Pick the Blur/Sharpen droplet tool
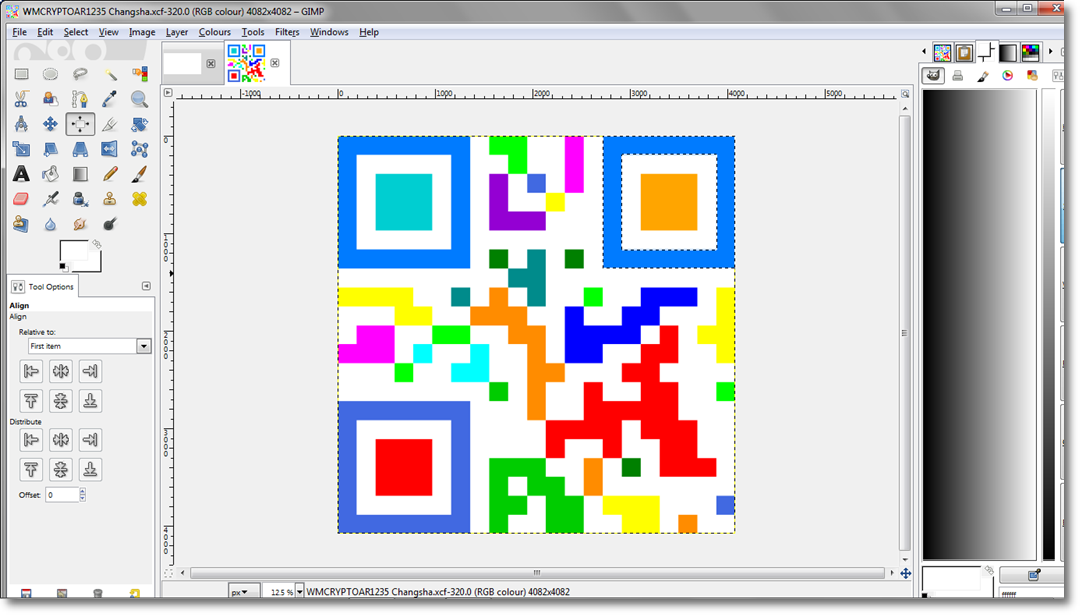This screenshot has height=615, width=1080. pyautogui.click(x=50, y=224)
